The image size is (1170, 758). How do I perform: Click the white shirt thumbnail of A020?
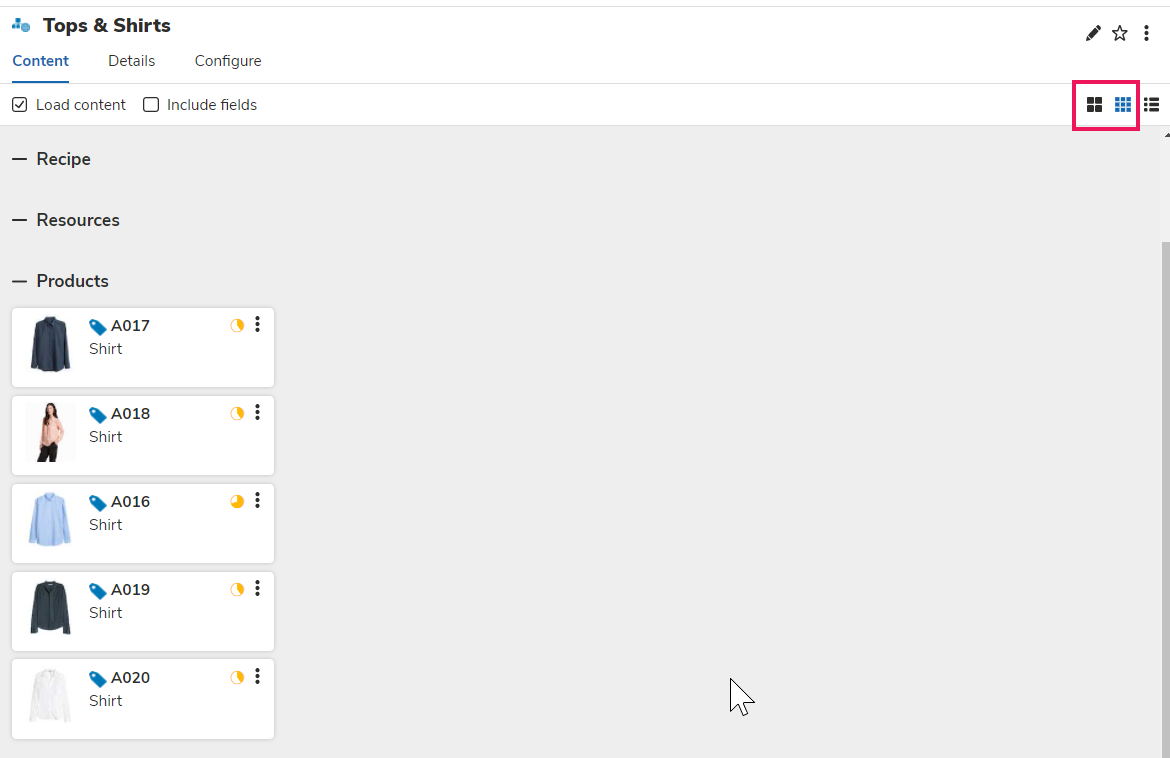coord(50,695)
